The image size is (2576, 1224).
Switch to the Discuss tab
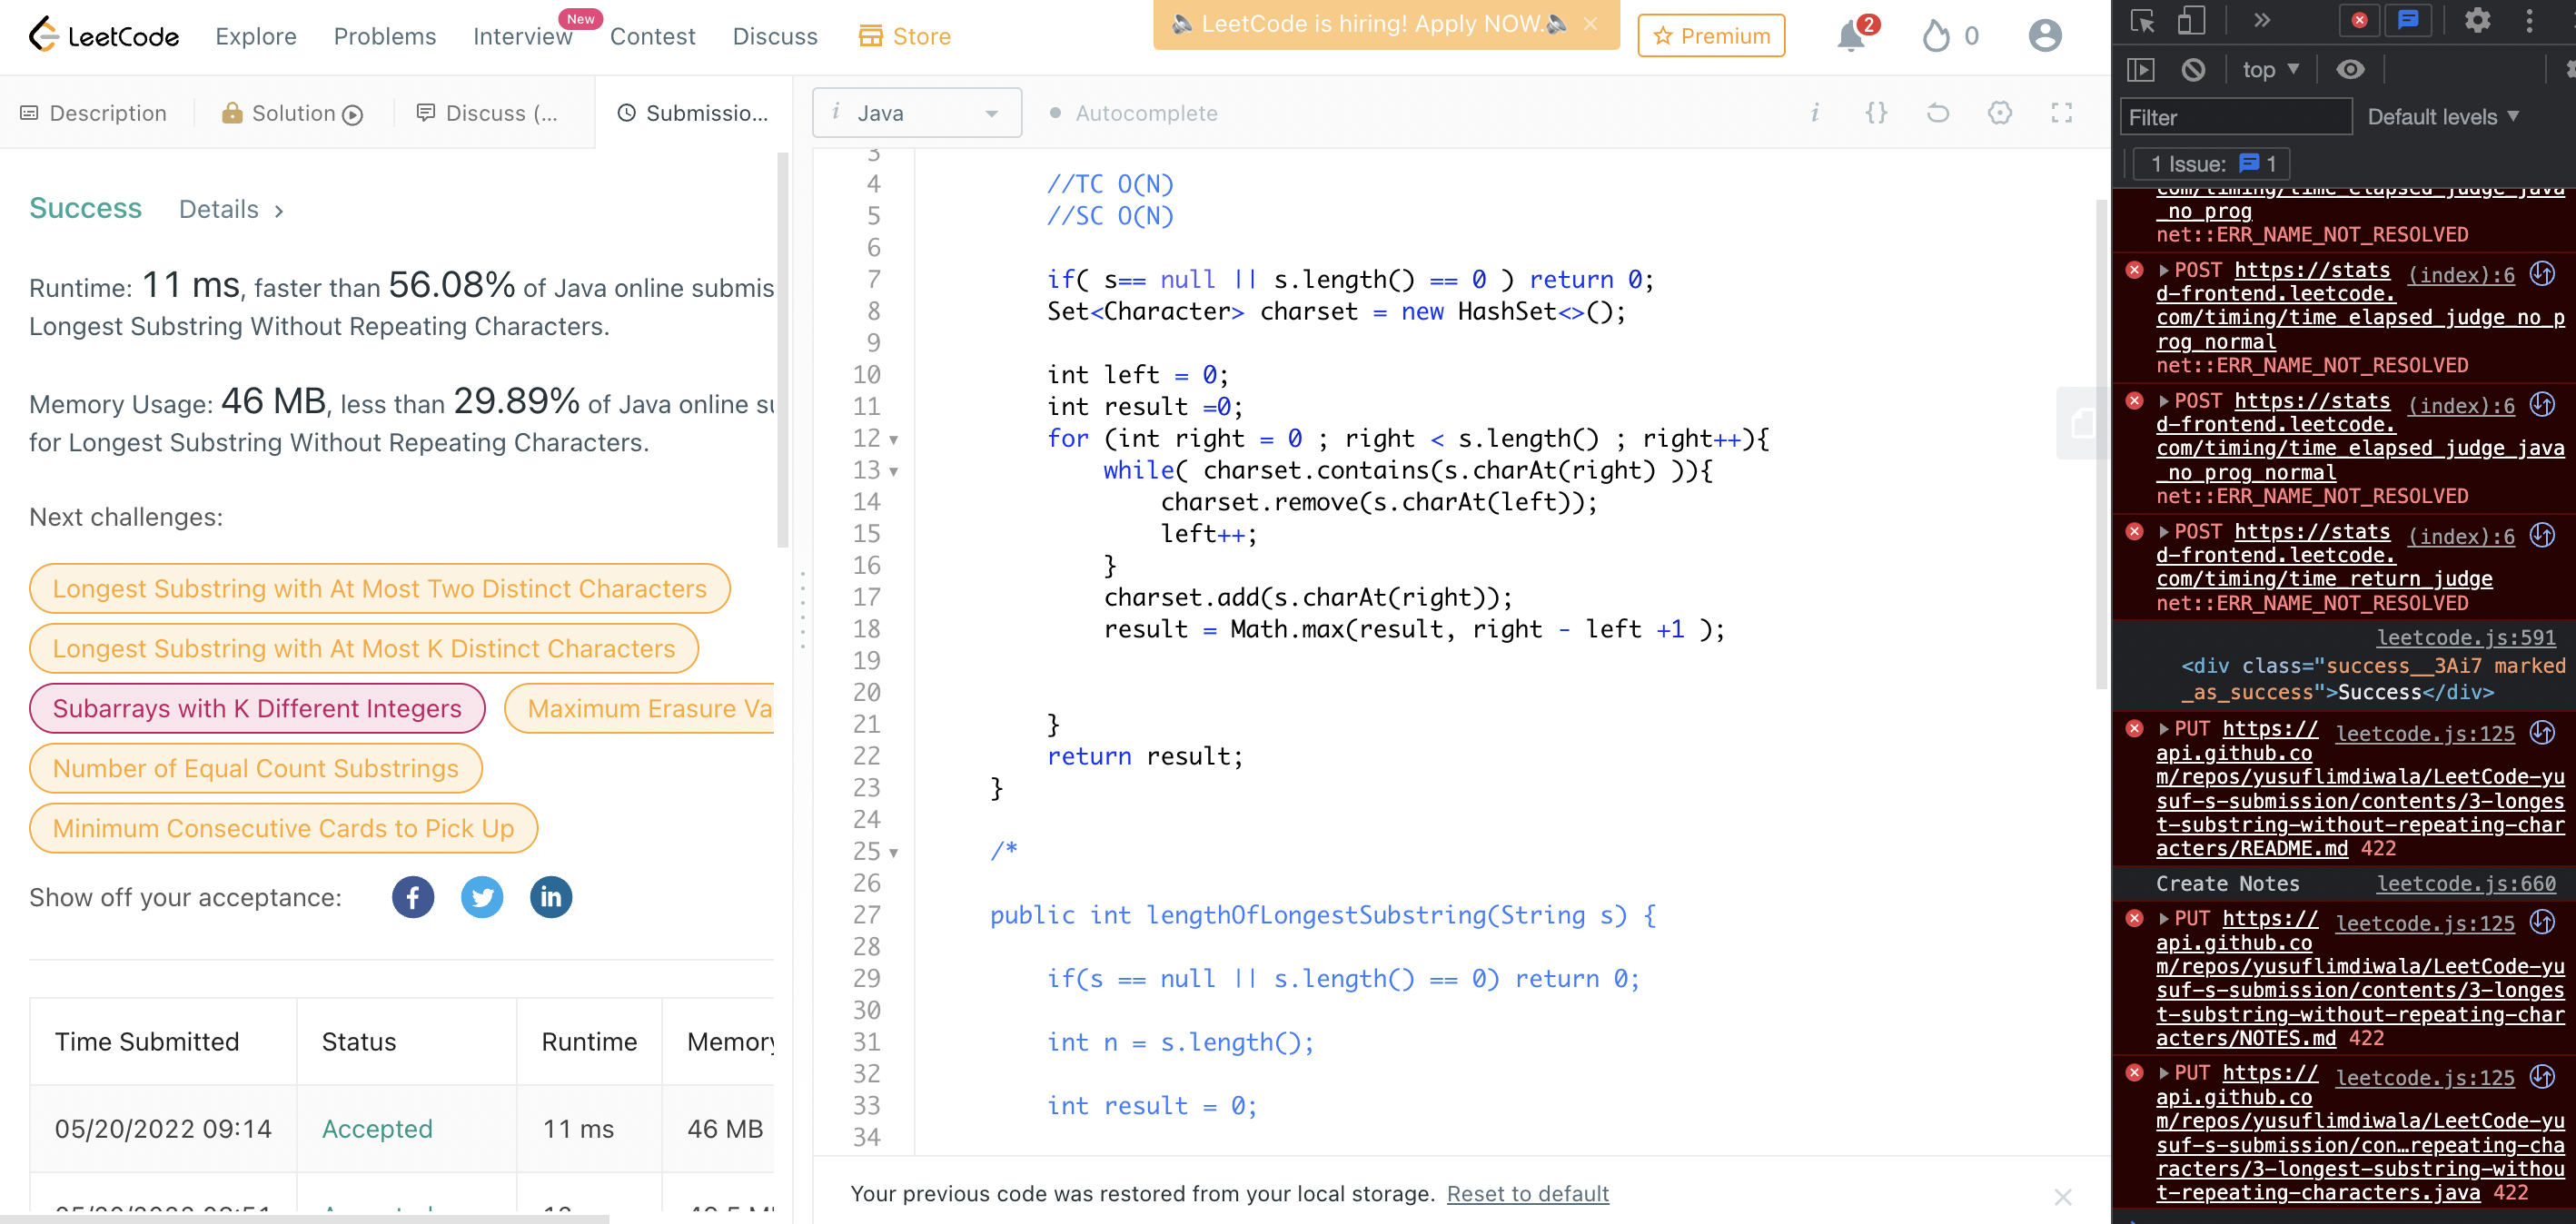[x=487, y=113]
